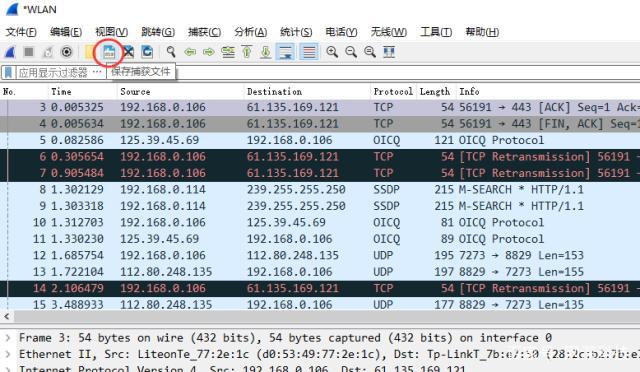Close the current capture file icon
Image resolution: width=640 pixels, height=372 pixels.
(x=128, y=52)
